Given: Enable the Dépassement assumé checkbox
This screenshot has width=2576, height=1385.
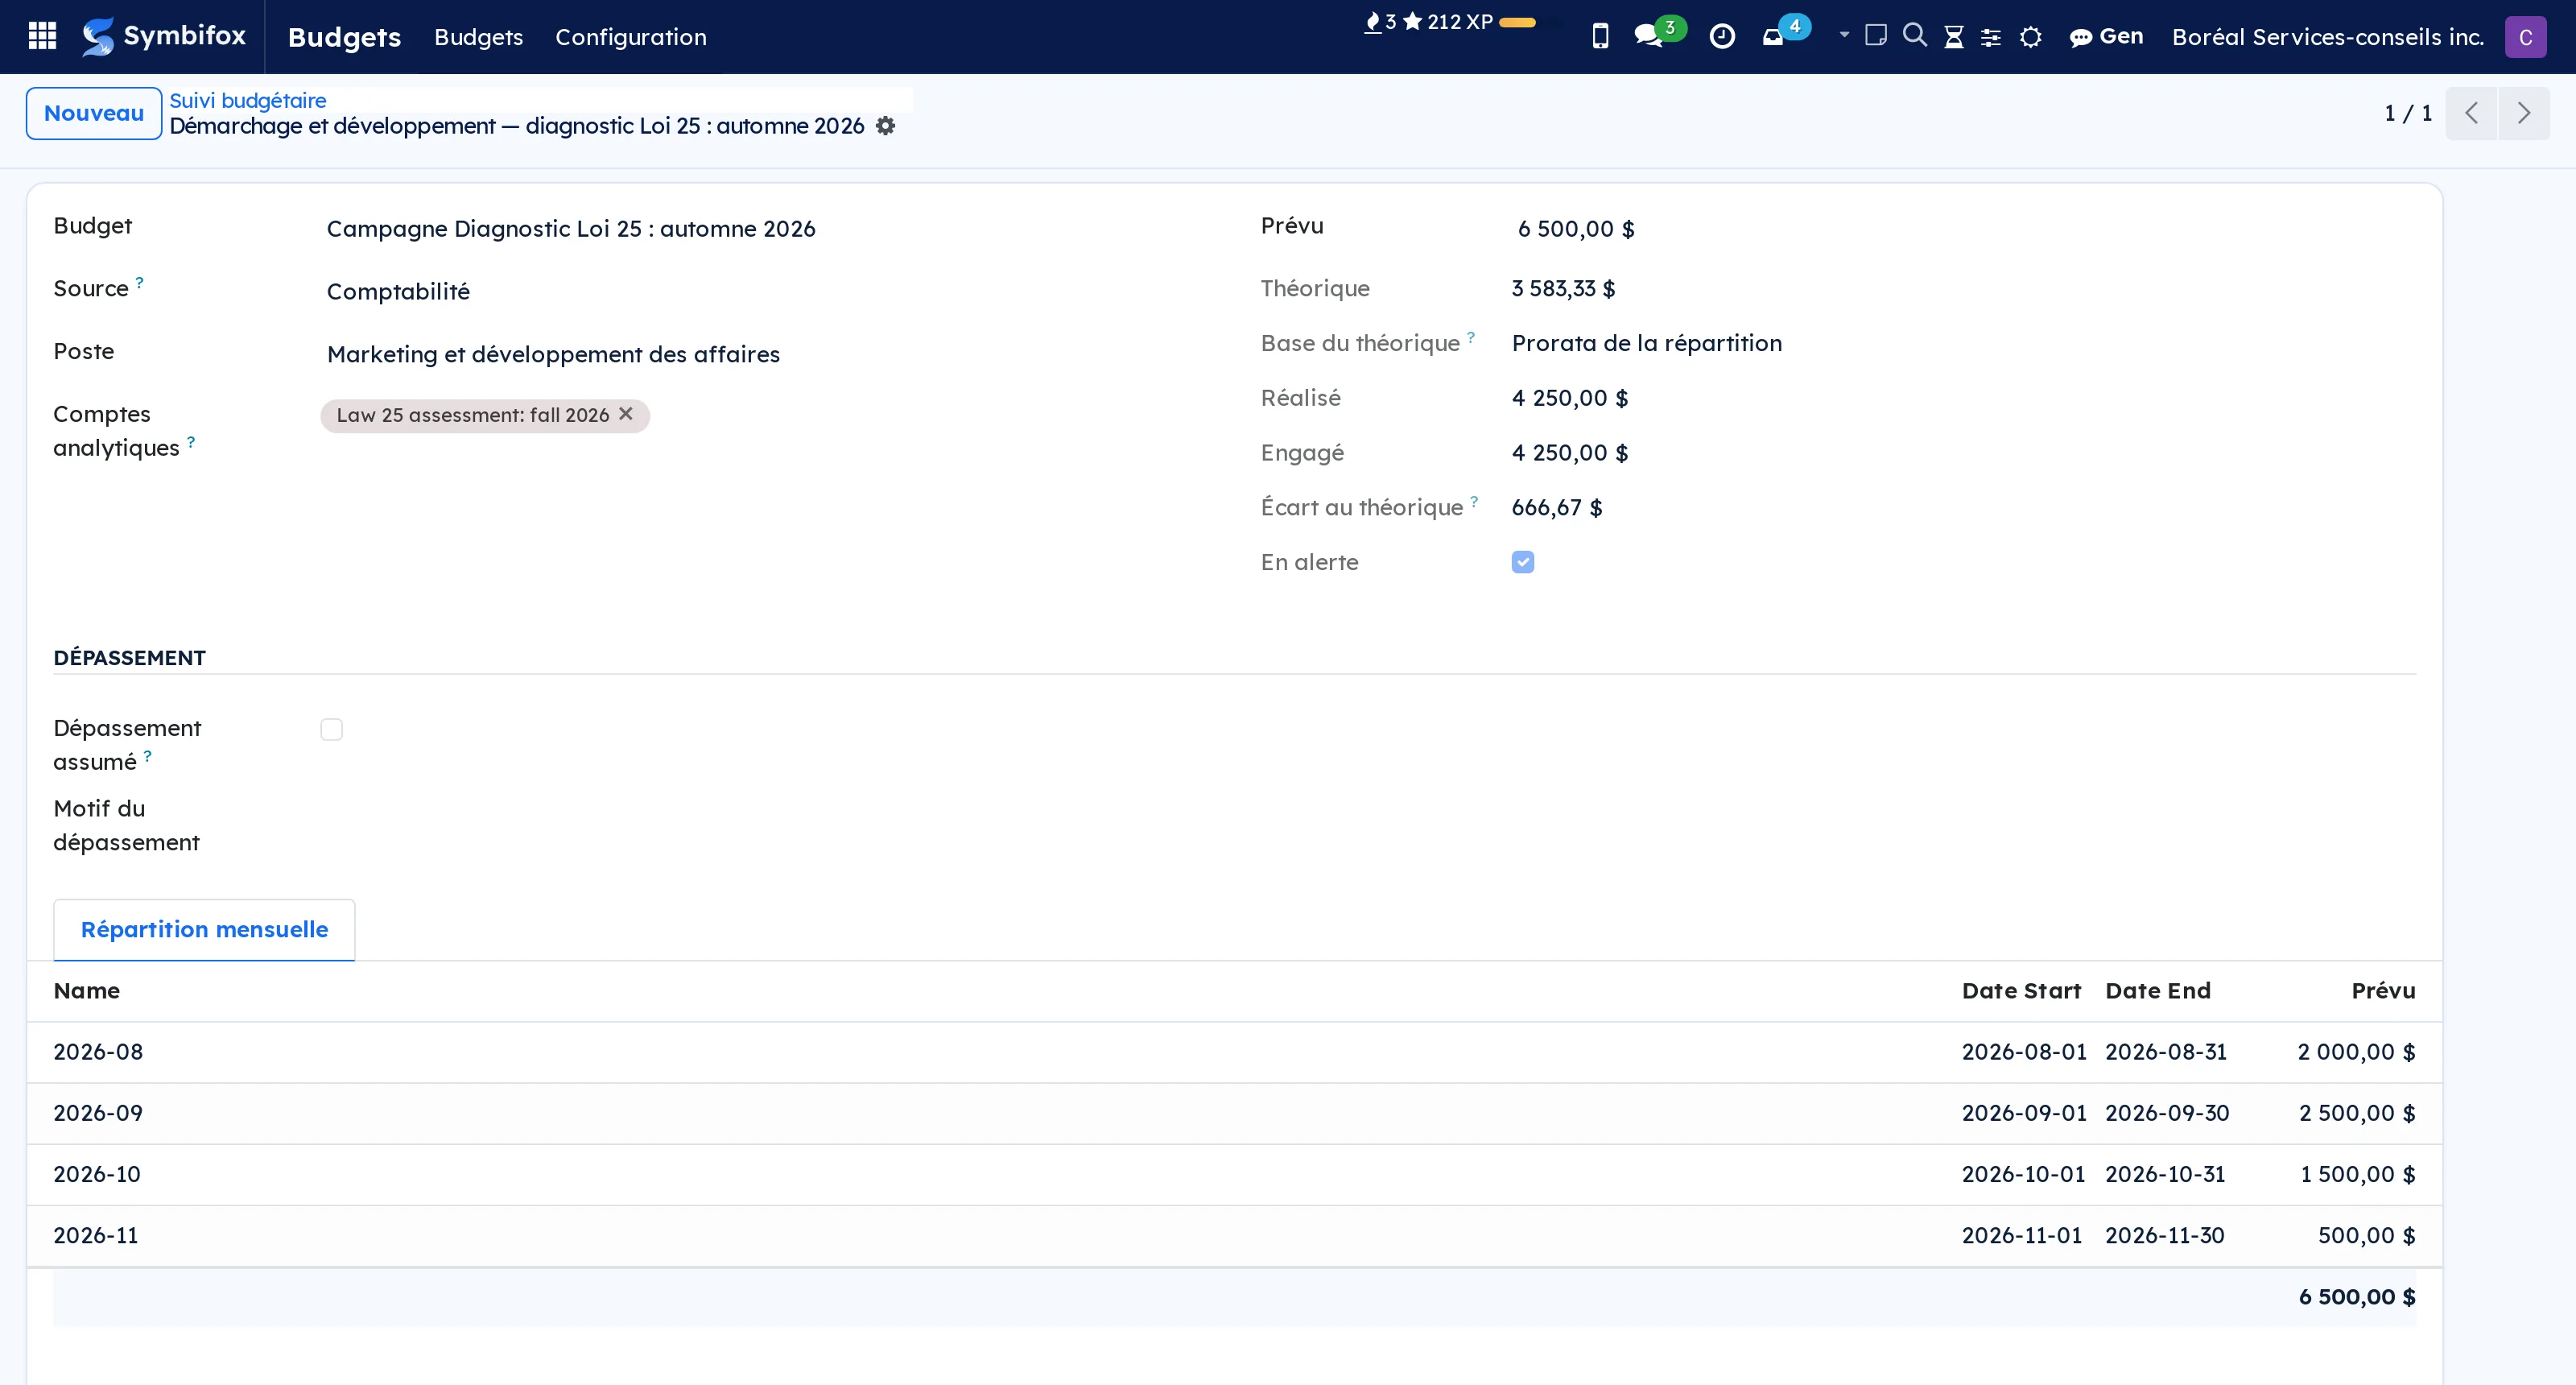Looking at the screenshot, I should click(331, 729).
